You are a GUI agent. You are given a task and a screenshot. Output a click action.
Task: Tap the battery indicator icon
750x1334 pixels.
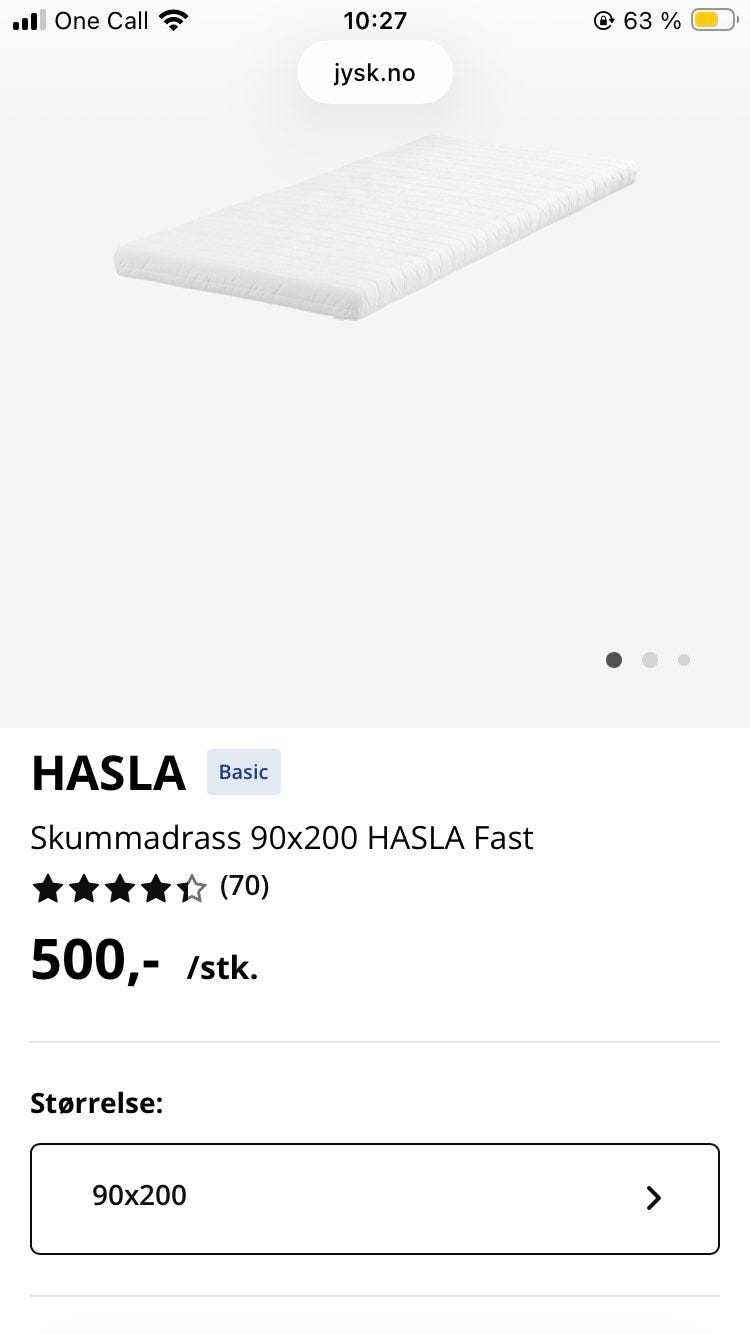click(713, 21)
